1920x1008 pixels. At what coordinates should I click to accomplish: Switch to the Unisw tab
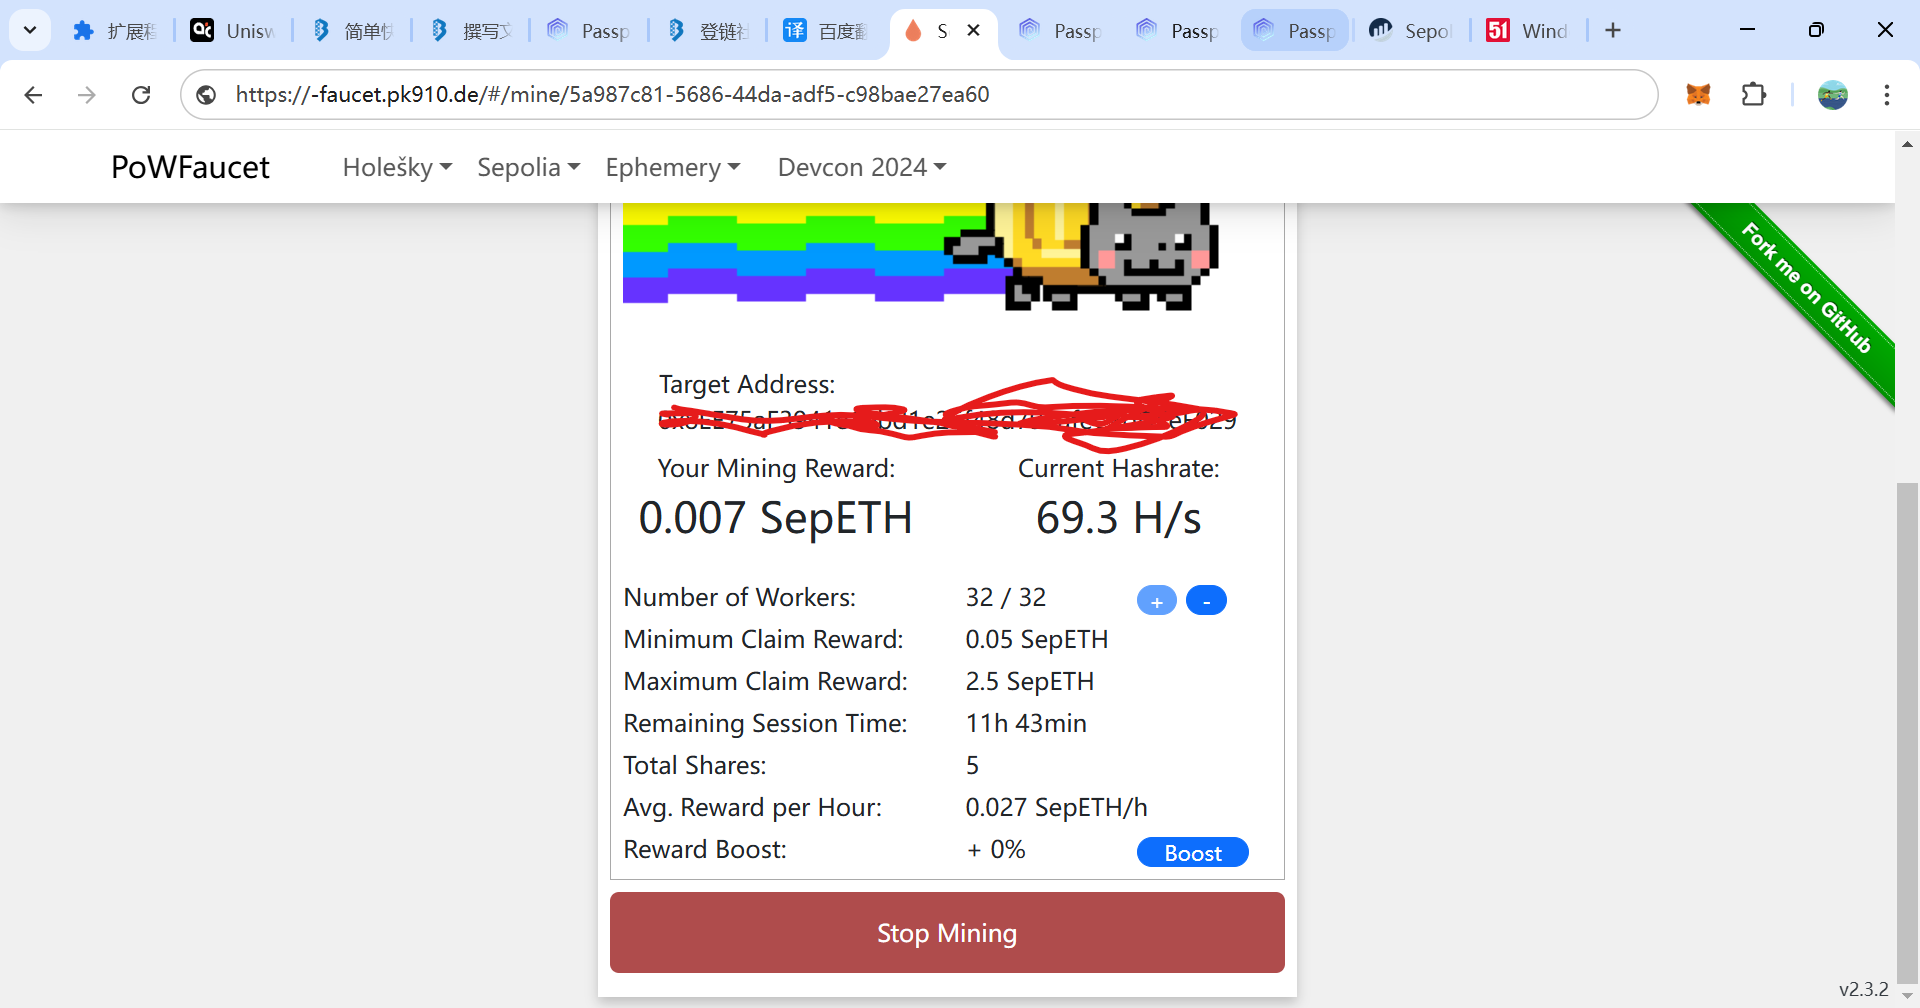233,31
